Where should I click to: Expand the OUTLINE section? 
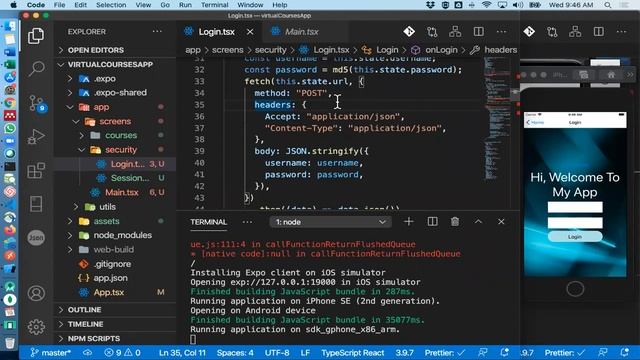pyautogui.click(x=84, y=310)
